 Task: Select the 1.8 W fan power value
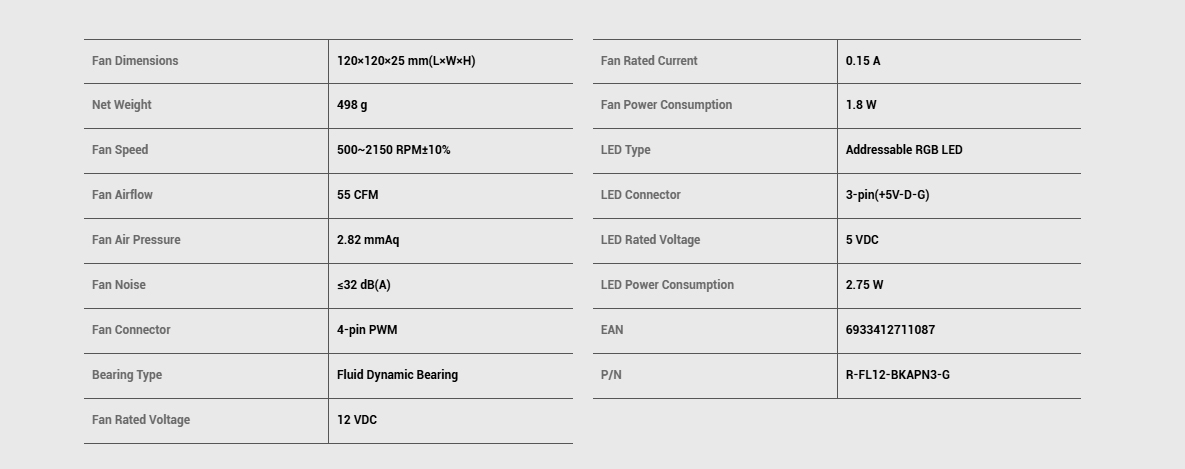(861, 105)
